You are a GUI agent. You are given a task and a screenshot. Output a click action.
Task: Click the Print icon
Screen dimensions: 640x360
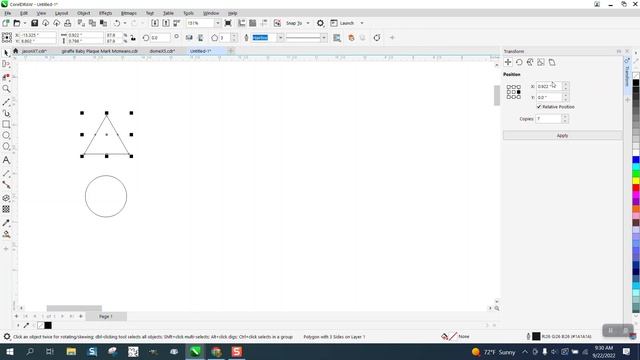coord(67,23)
